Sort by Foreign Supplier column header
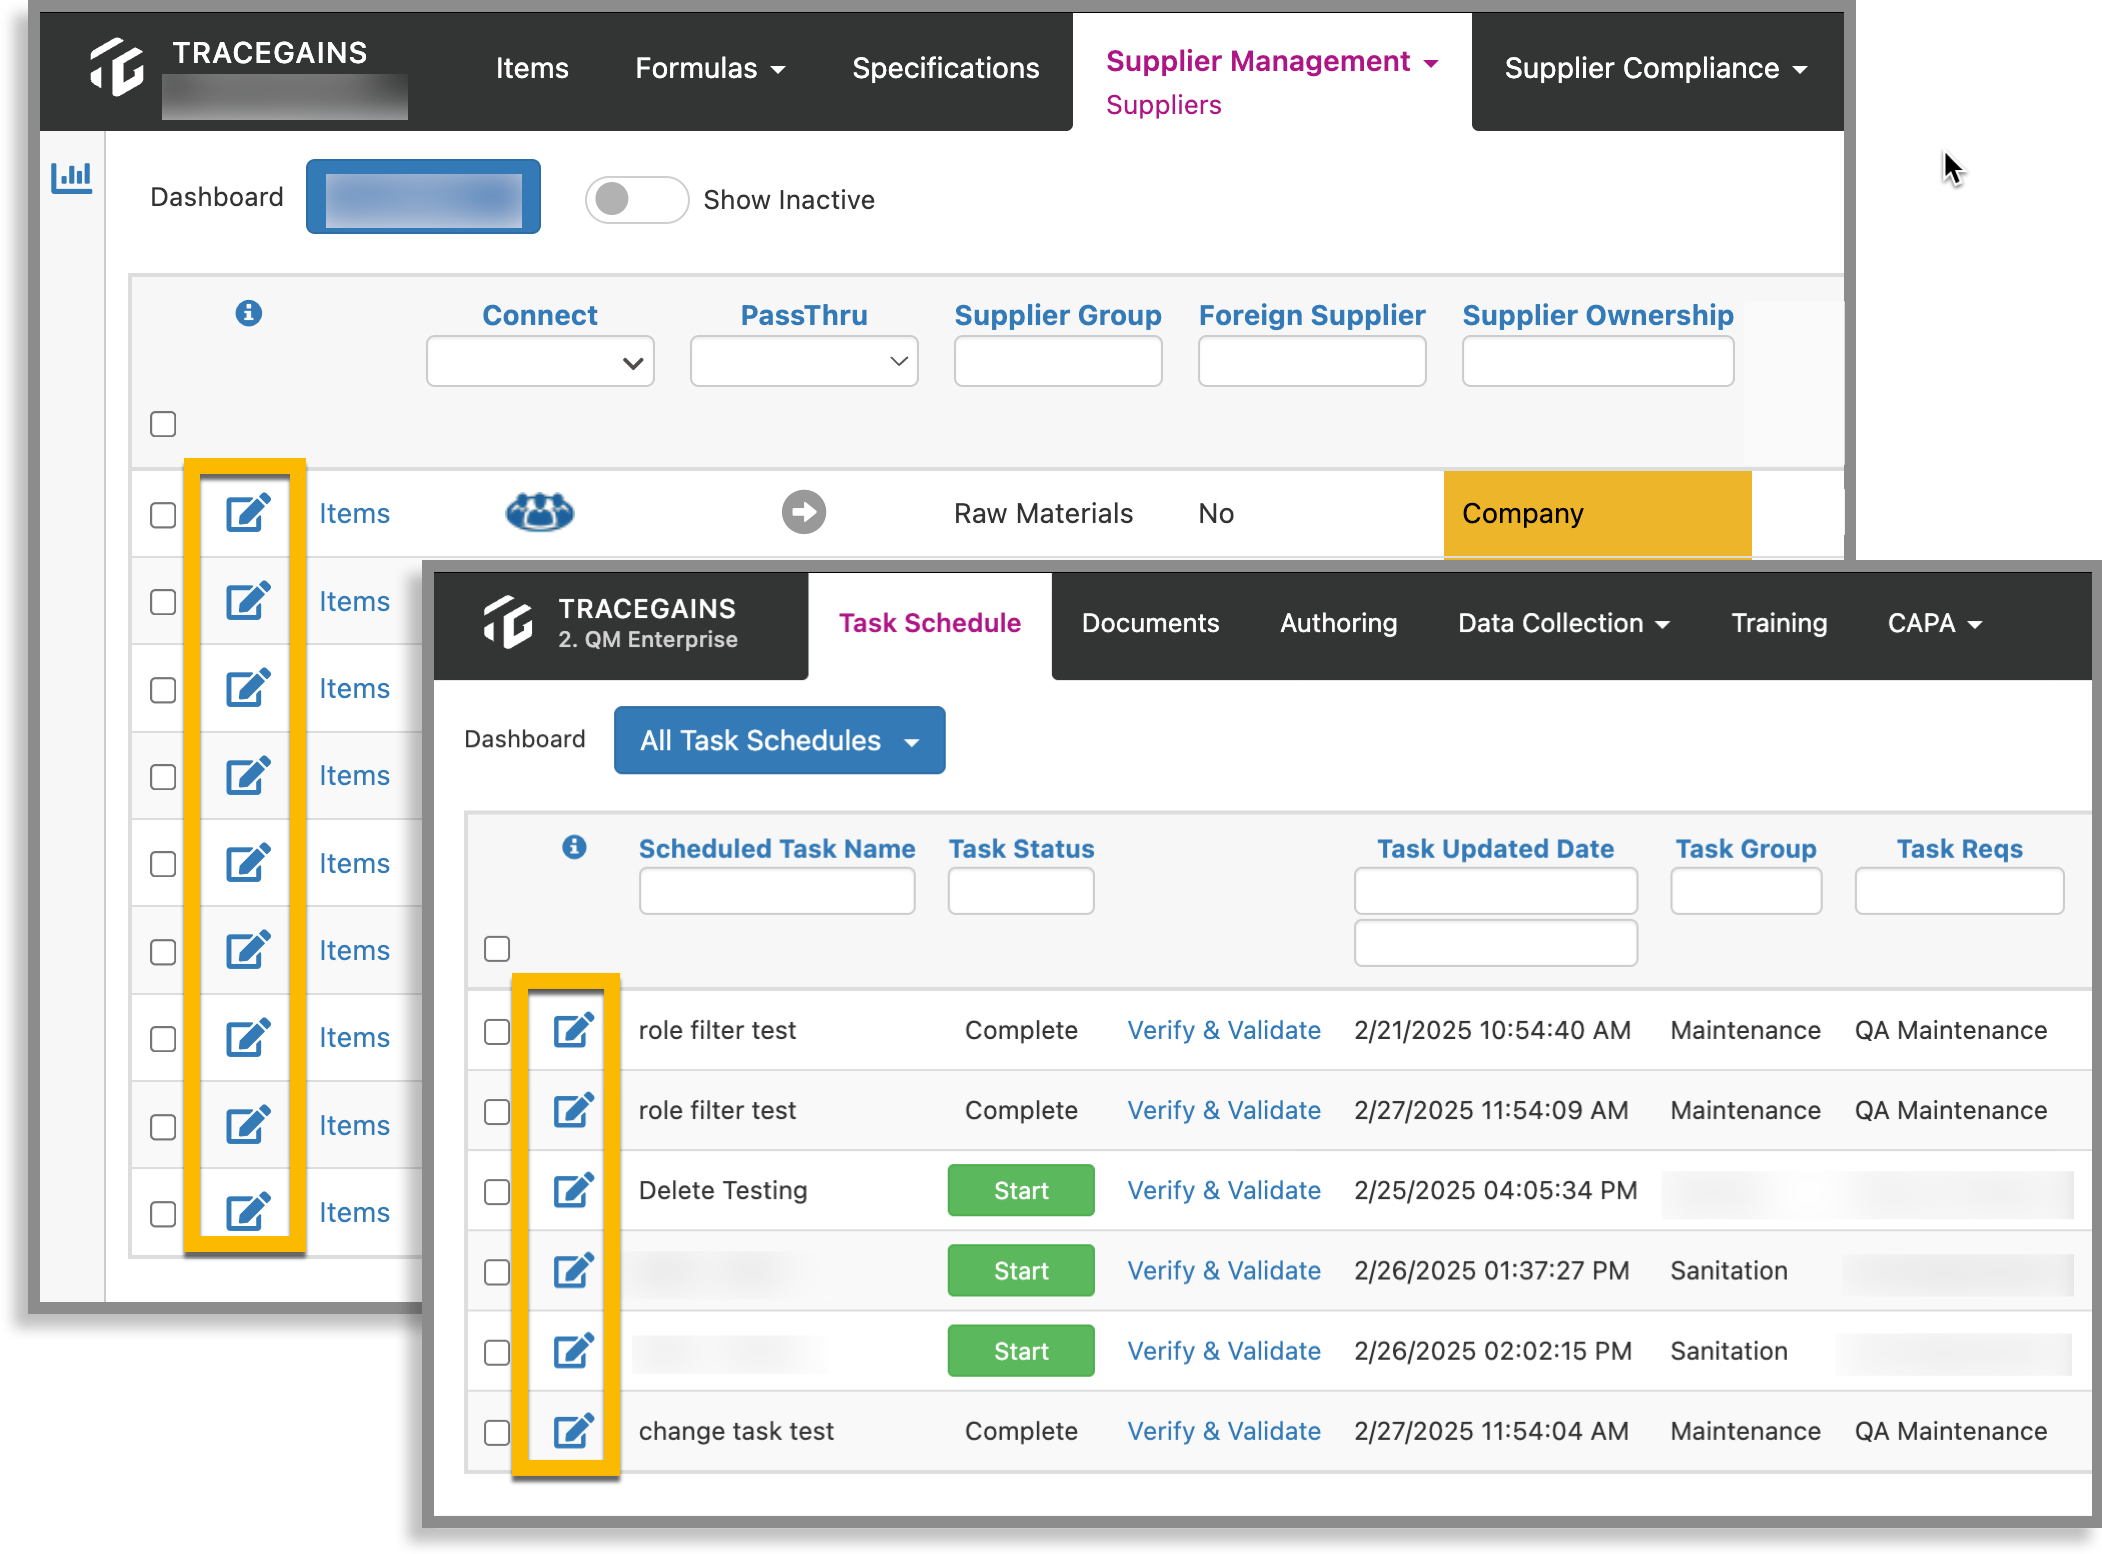The width and height of the screenshot is (2102, 1554). coord(1312,315)
